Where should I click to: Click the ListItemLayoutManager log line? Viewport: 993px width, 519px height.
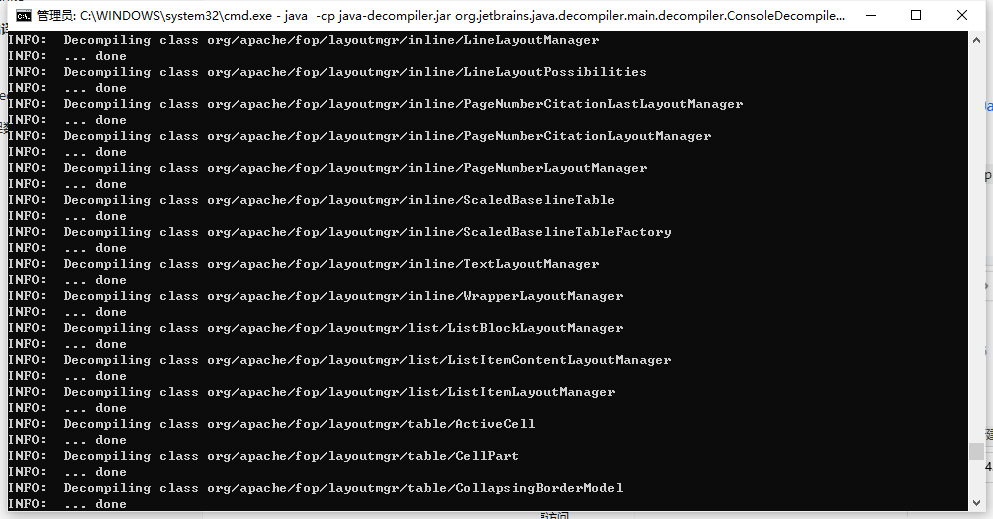(312, 392)
